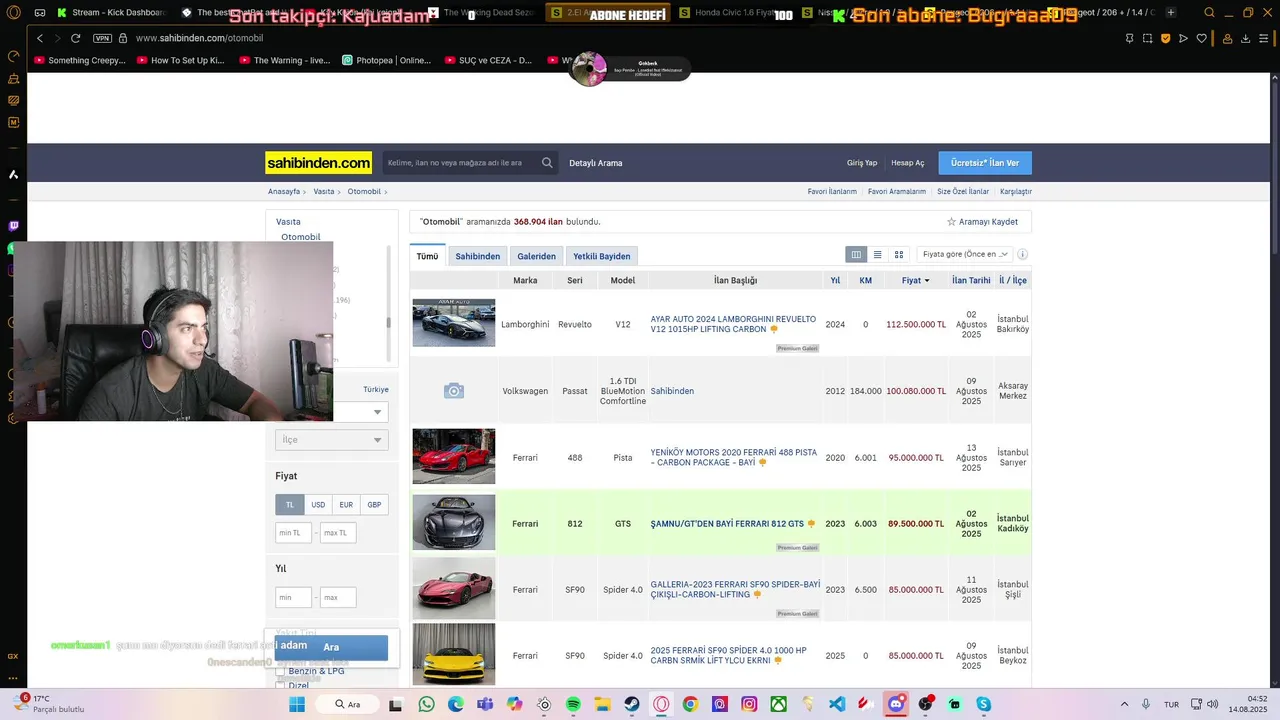Select GBP currency toggle

[374, 505]
